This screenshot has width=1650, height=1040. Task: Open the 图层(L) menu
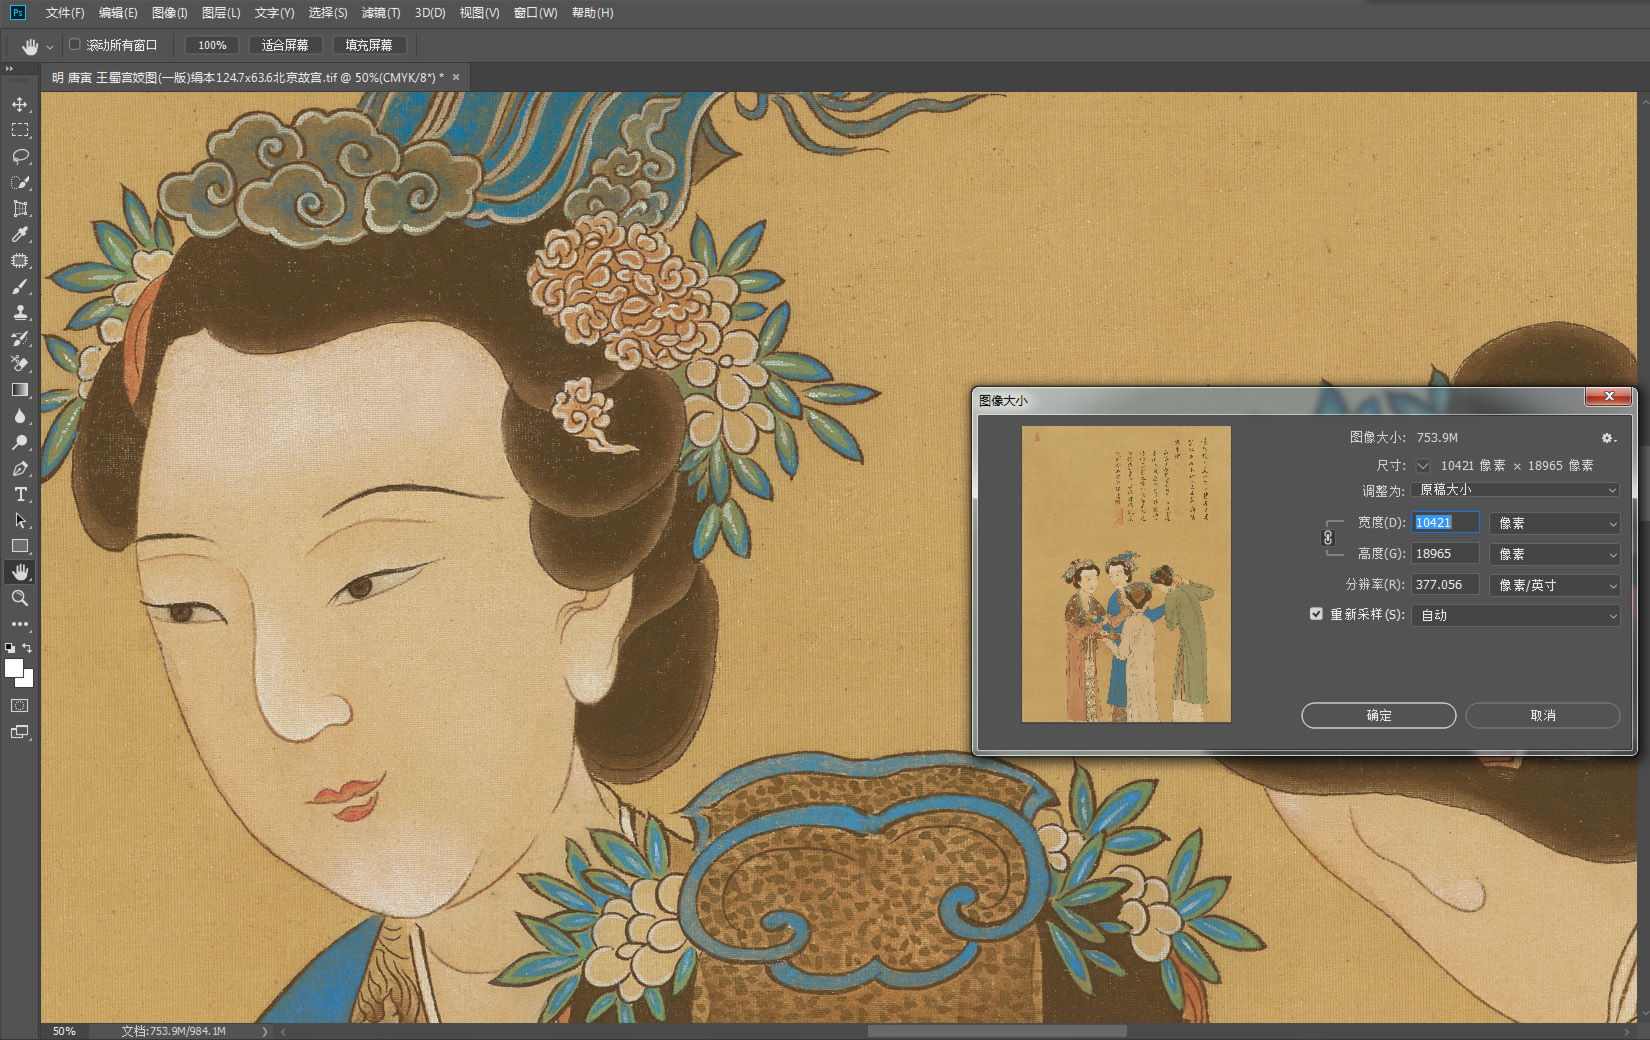coord(221,13)
